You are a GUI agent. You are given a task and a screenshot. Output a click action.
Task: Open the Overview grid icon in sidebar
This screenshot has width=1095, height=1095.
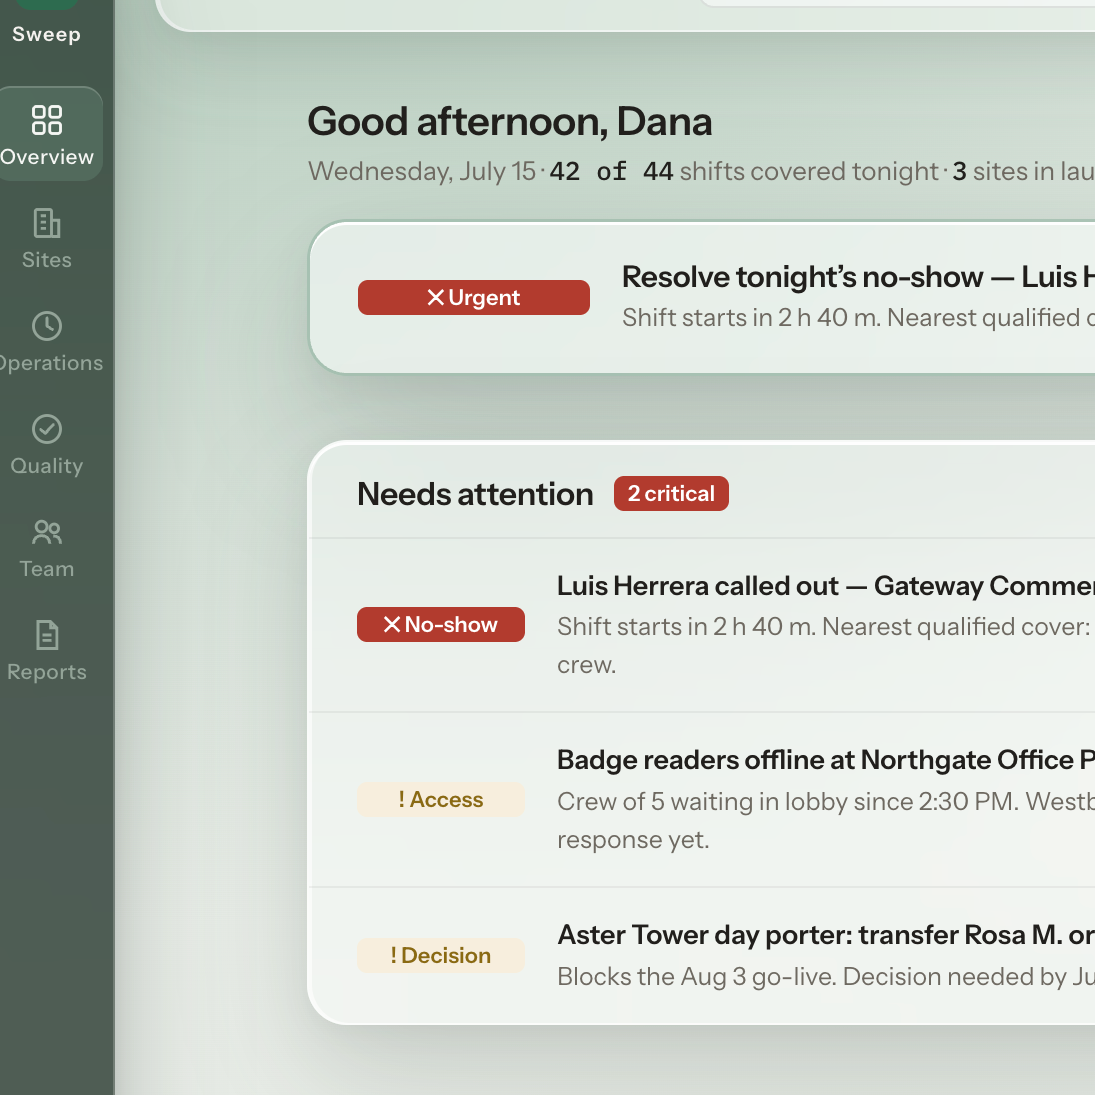[x=47, y=120]
